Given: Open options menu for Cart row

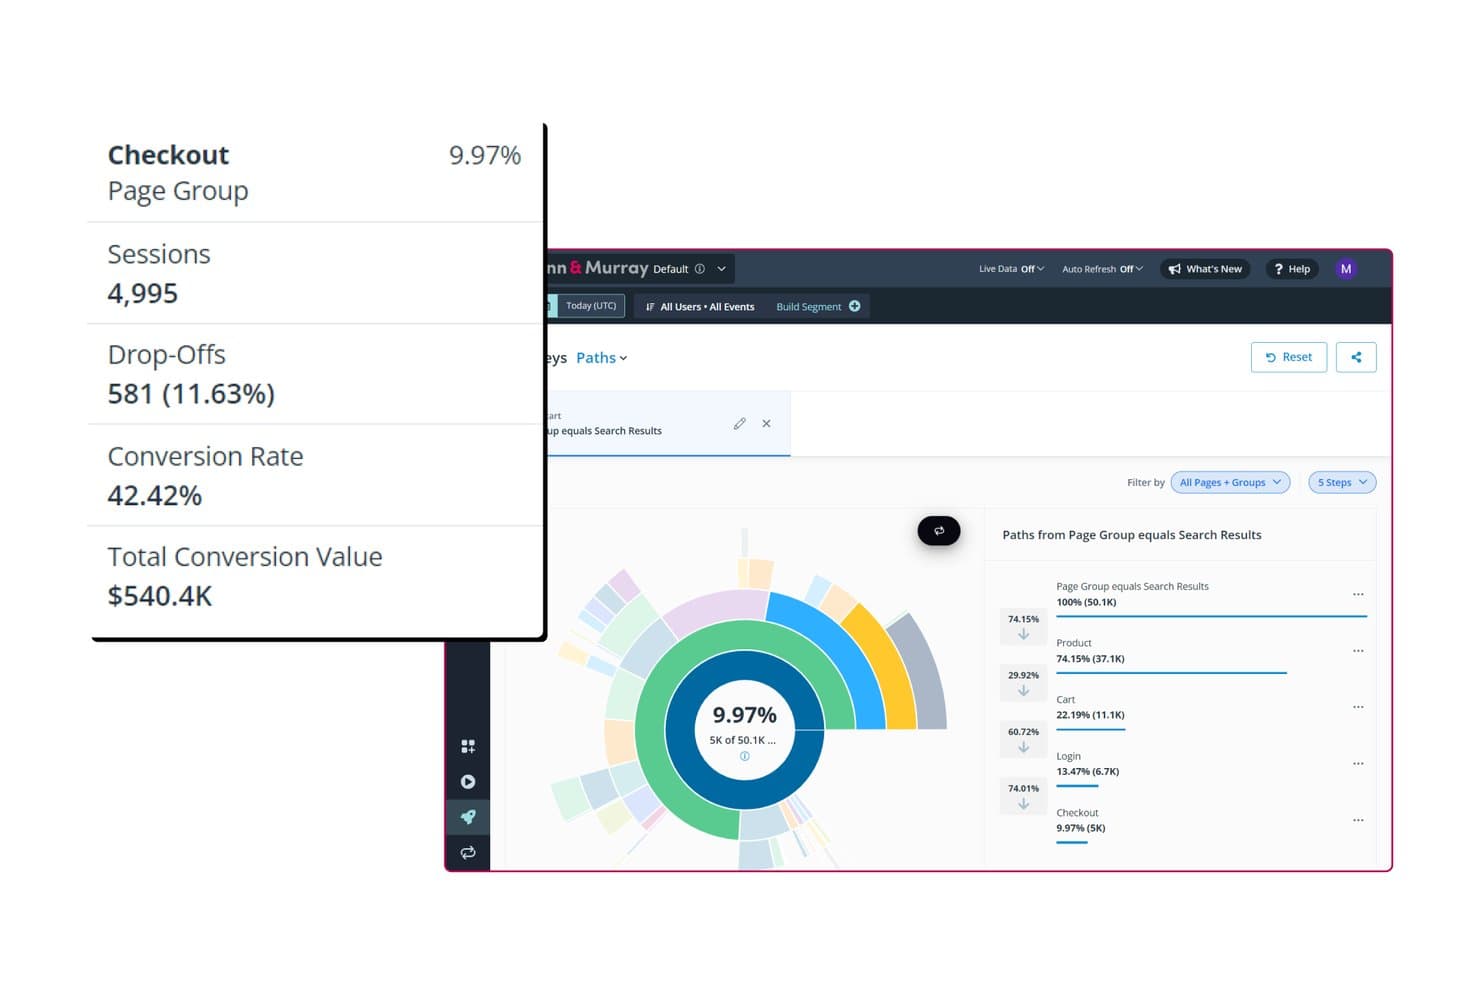Looking at the screenshot, I should click(x=1358, y=707).
